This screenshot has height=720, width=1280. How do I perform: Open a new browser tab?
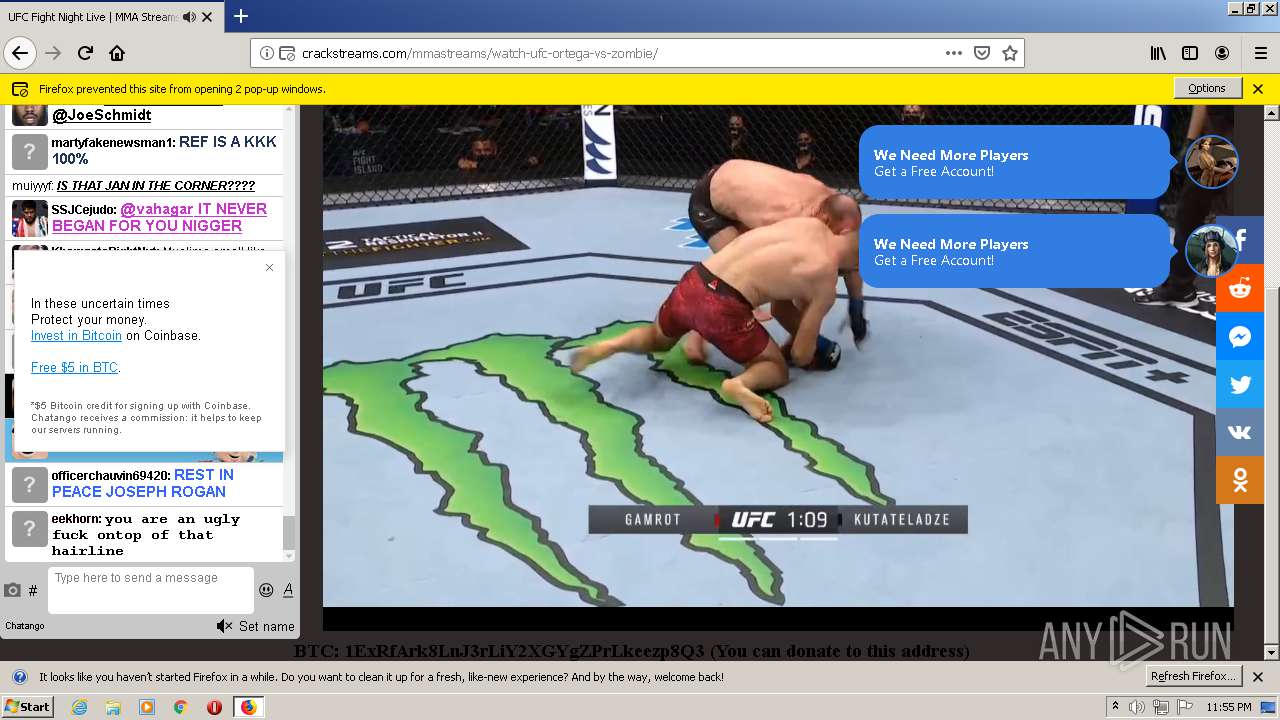tap(241, 16)
